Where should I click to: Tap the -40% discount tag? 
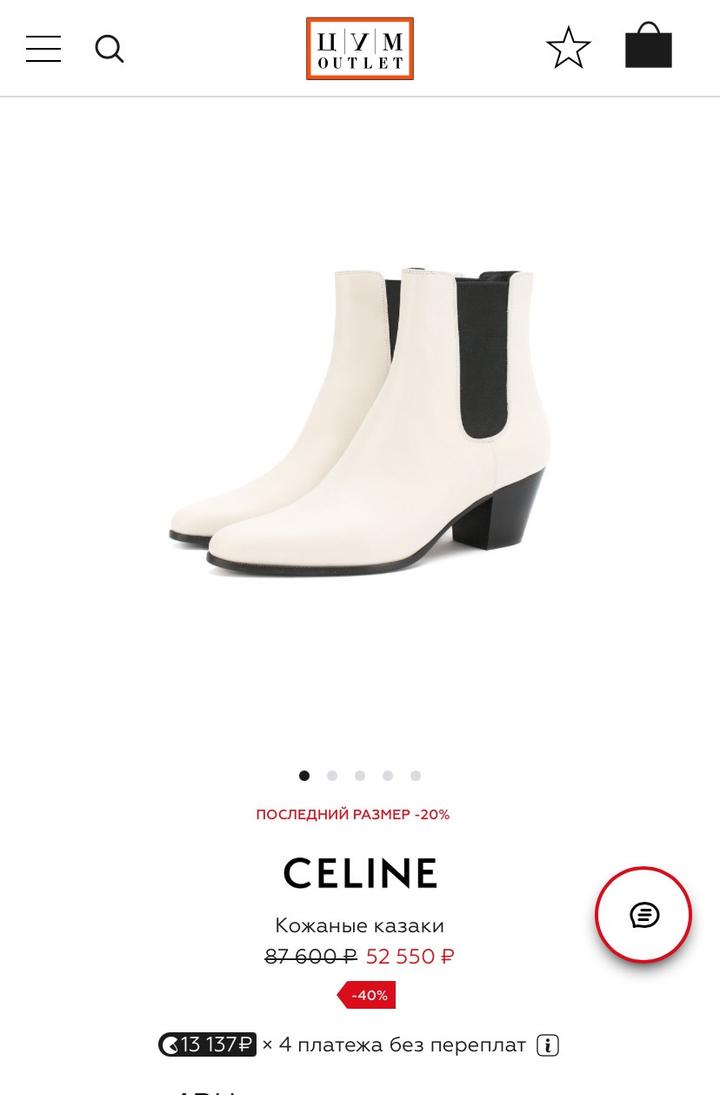coord(367,995)
